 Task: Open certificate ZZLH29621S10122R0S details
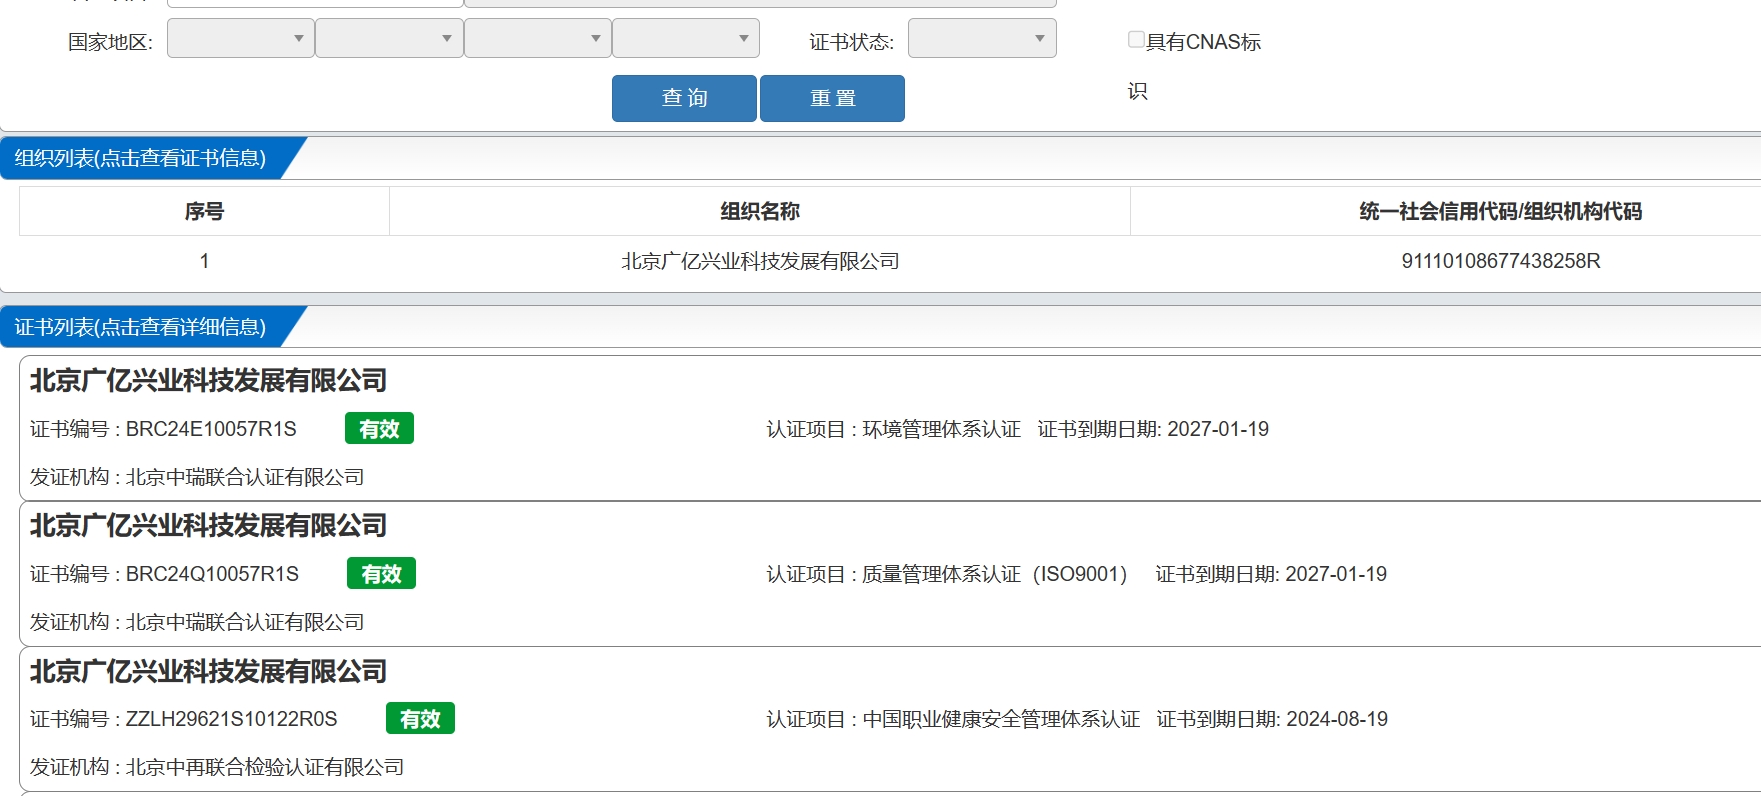pos(231,719)
